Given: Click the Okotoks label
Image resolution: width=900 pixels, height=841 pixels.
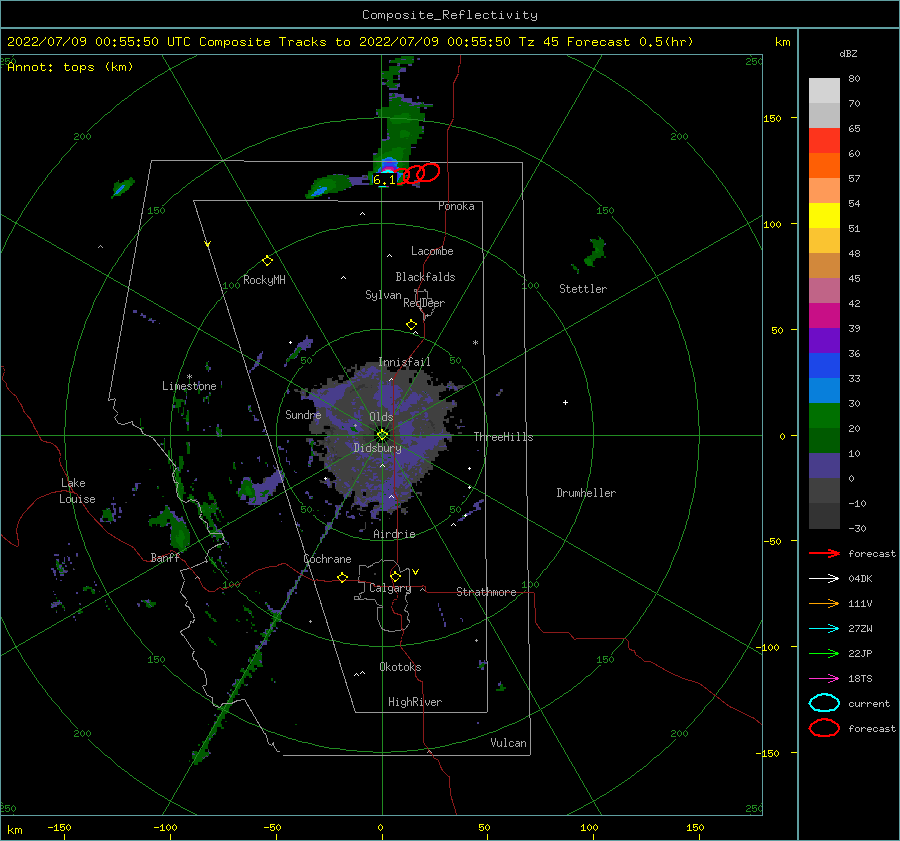Looking at the screenshot, I should [400, 667].
